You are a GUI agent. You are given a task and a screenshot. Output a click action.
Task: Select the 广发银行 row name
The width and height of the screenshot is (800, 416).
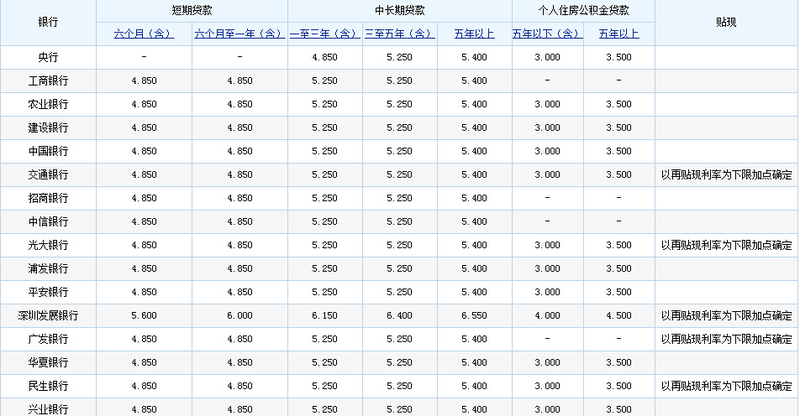pos(48,339)
